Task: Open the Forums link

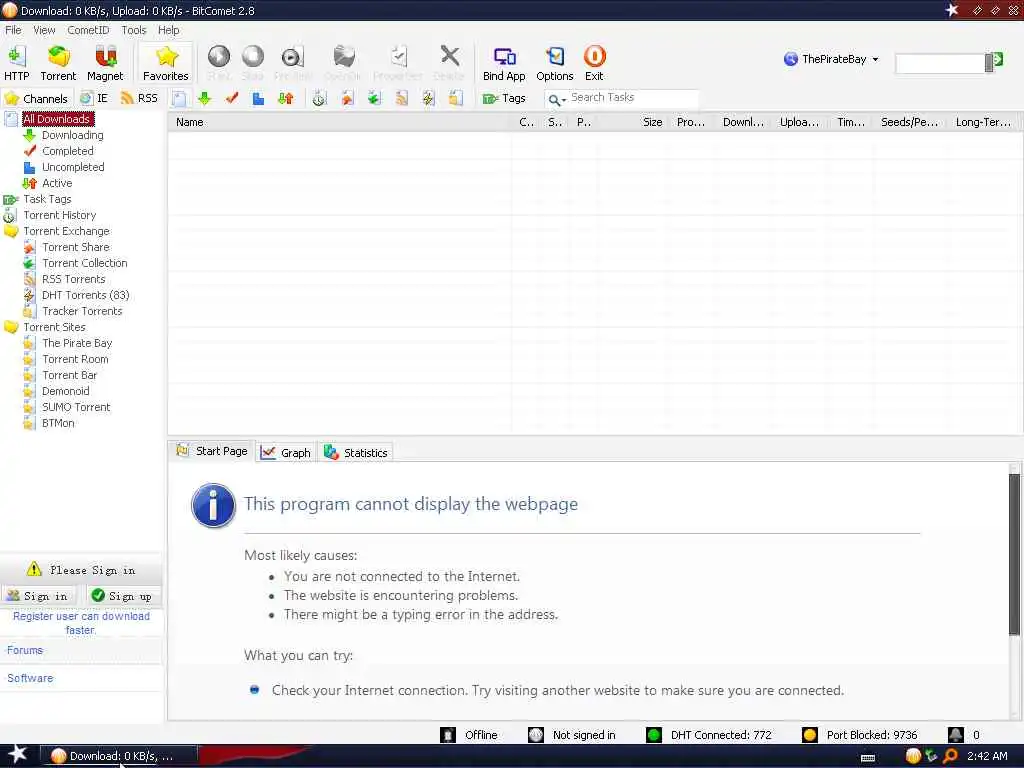Action: [25, 650]
